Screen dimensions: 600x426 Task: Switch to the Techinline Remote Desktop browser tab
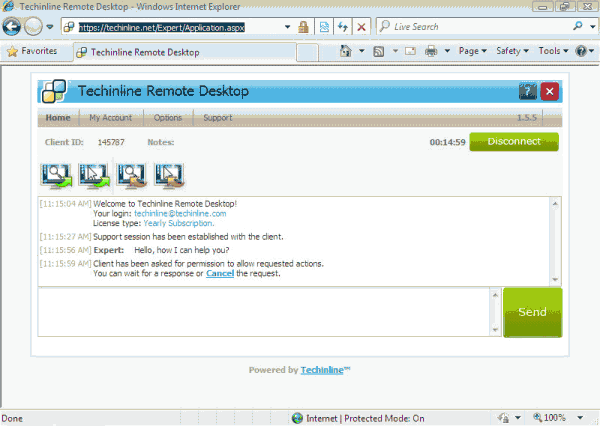[x=185, y=52]
